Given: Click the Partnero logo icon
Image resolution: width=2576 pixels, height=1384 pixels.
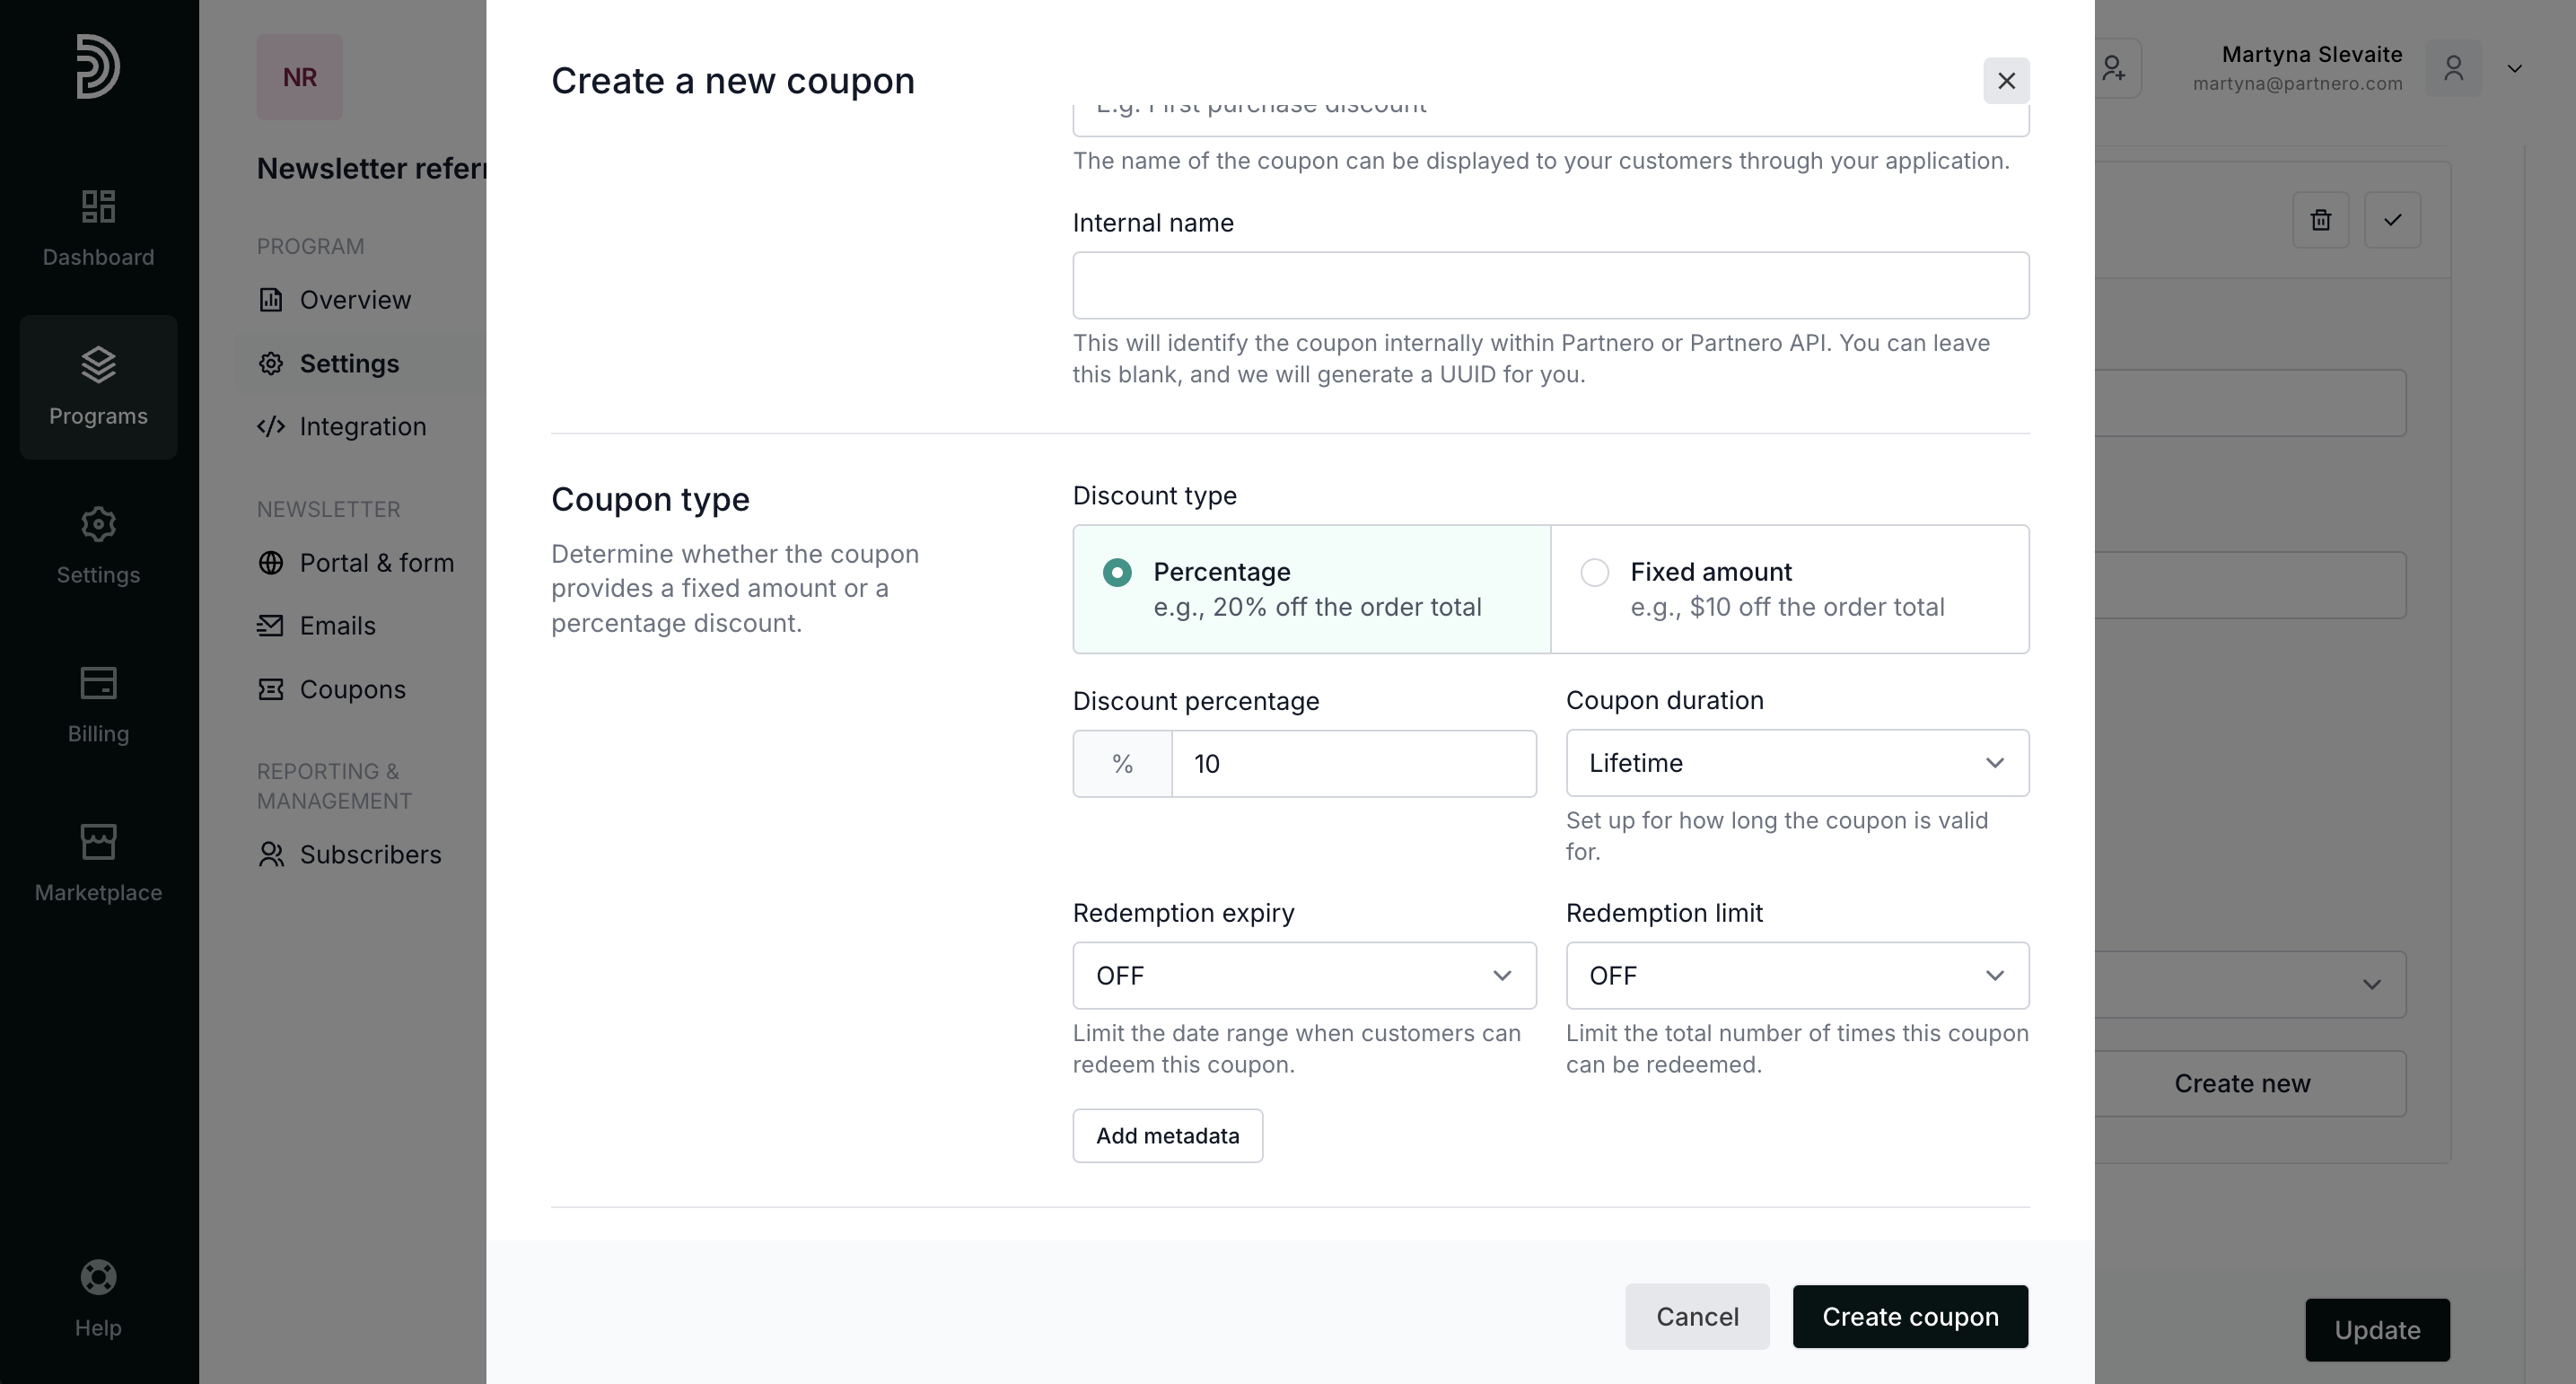Looking at the screenshot, I should click(x=98, y=66).
